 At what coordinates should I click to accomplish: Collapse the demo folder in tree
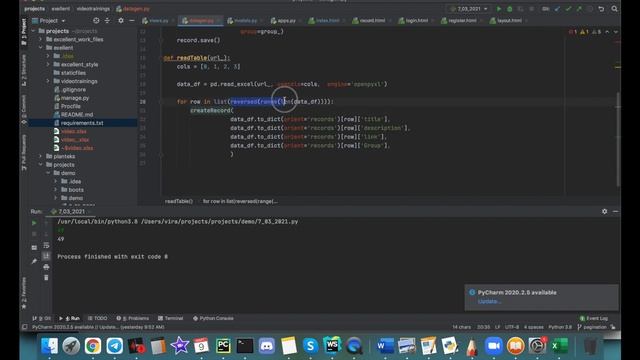tap(48, 173)
